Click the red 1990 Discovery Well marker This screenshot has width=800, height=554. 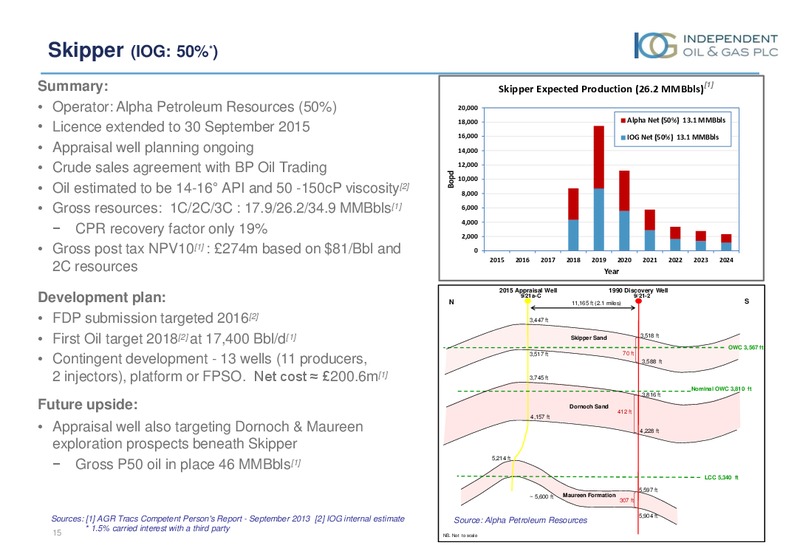pyautogui.click(x=638, y=301)
